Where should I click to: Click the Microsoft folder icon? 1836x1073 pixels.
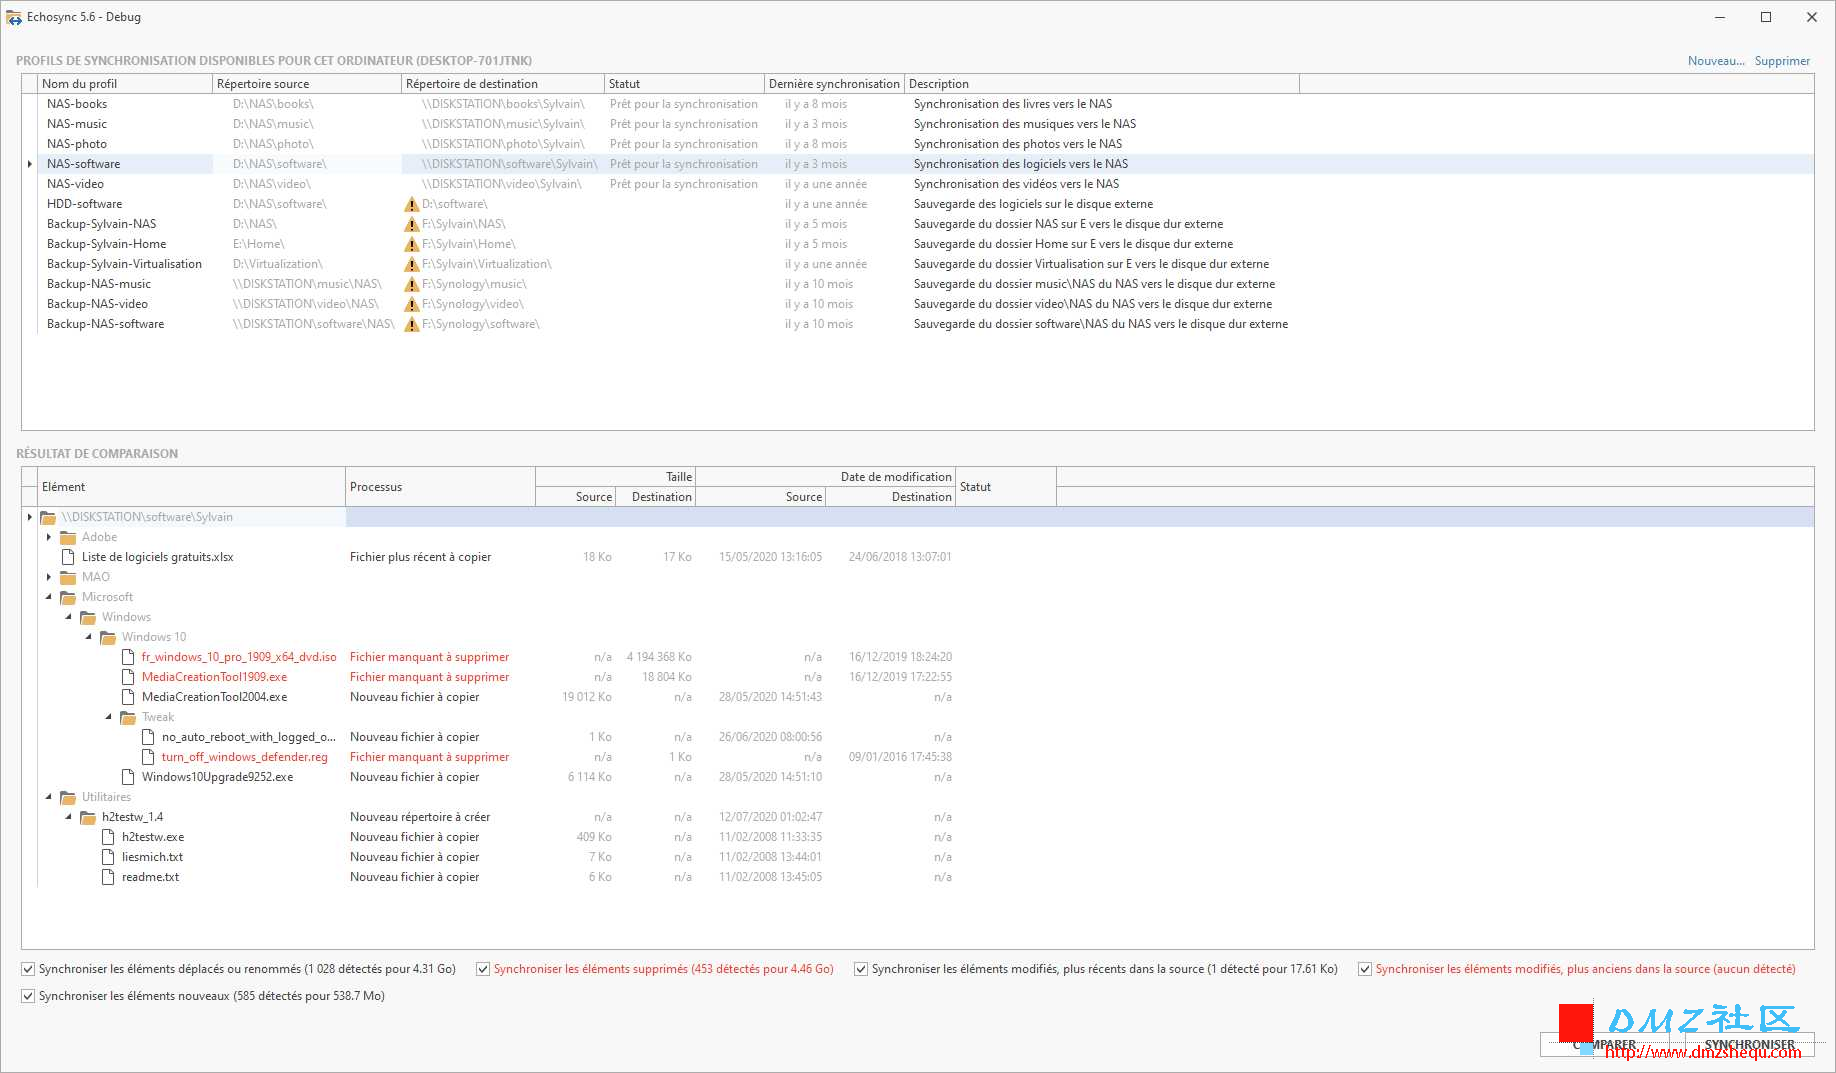(68, 597)
